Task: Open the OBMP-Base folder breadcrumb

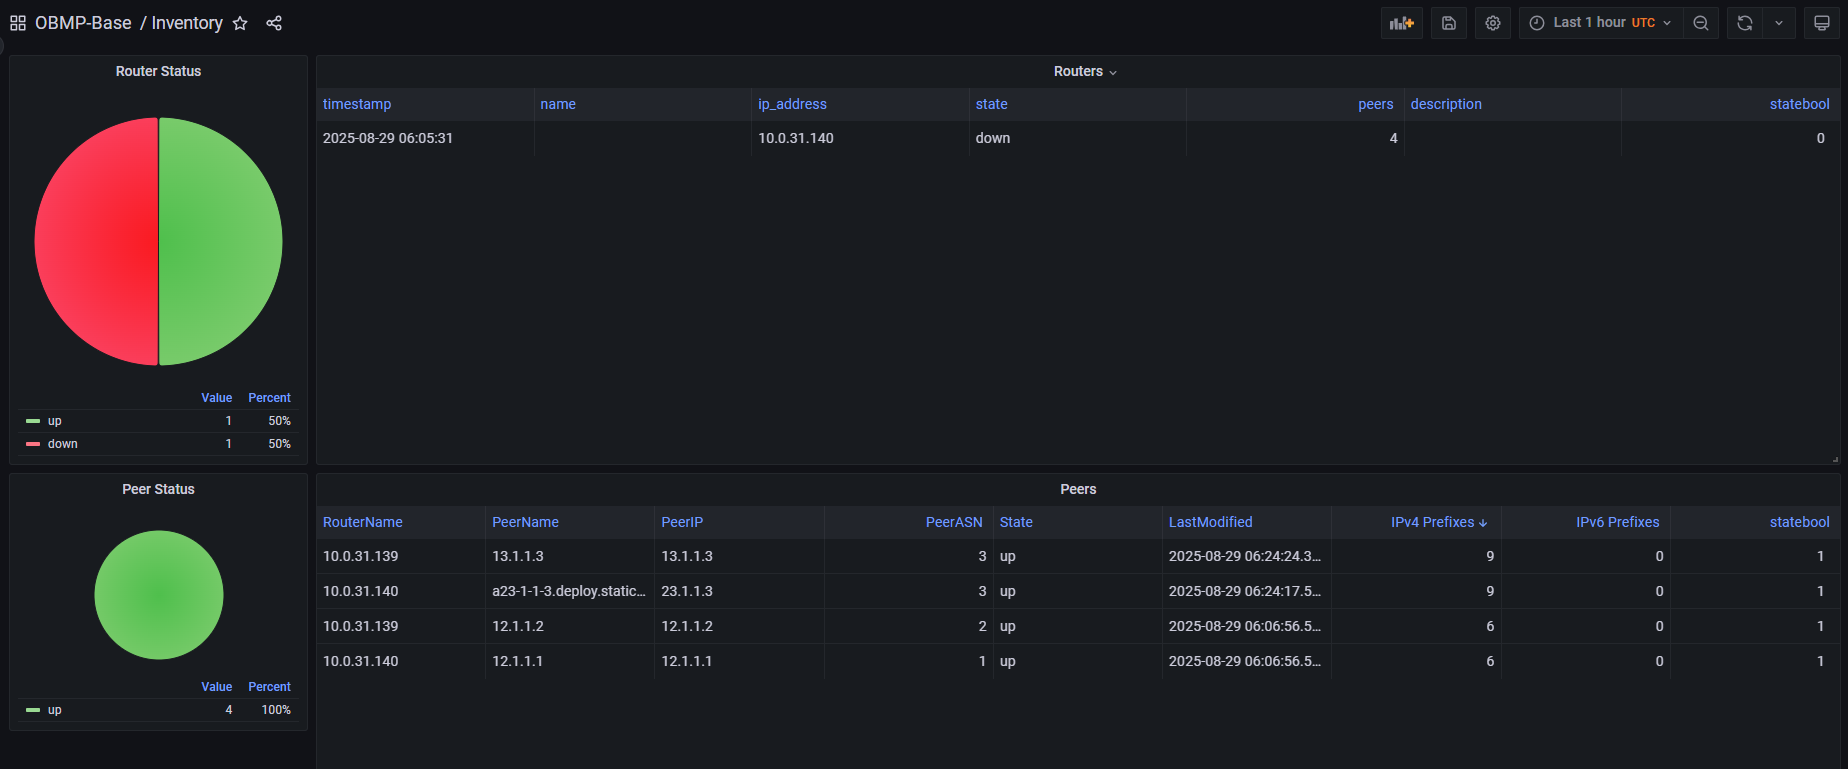Action: coord(83,23)
